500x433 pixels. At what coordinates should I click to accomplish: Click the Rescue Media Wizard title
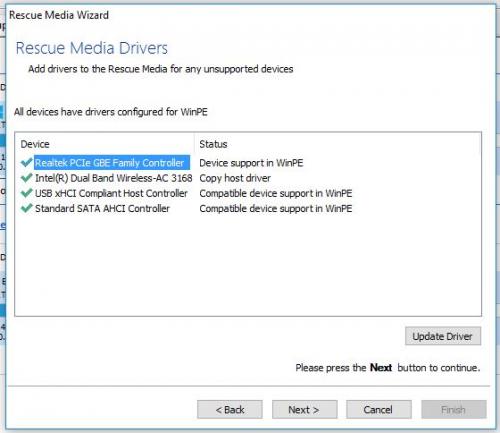pyautogui.click(x=59, y=15)
